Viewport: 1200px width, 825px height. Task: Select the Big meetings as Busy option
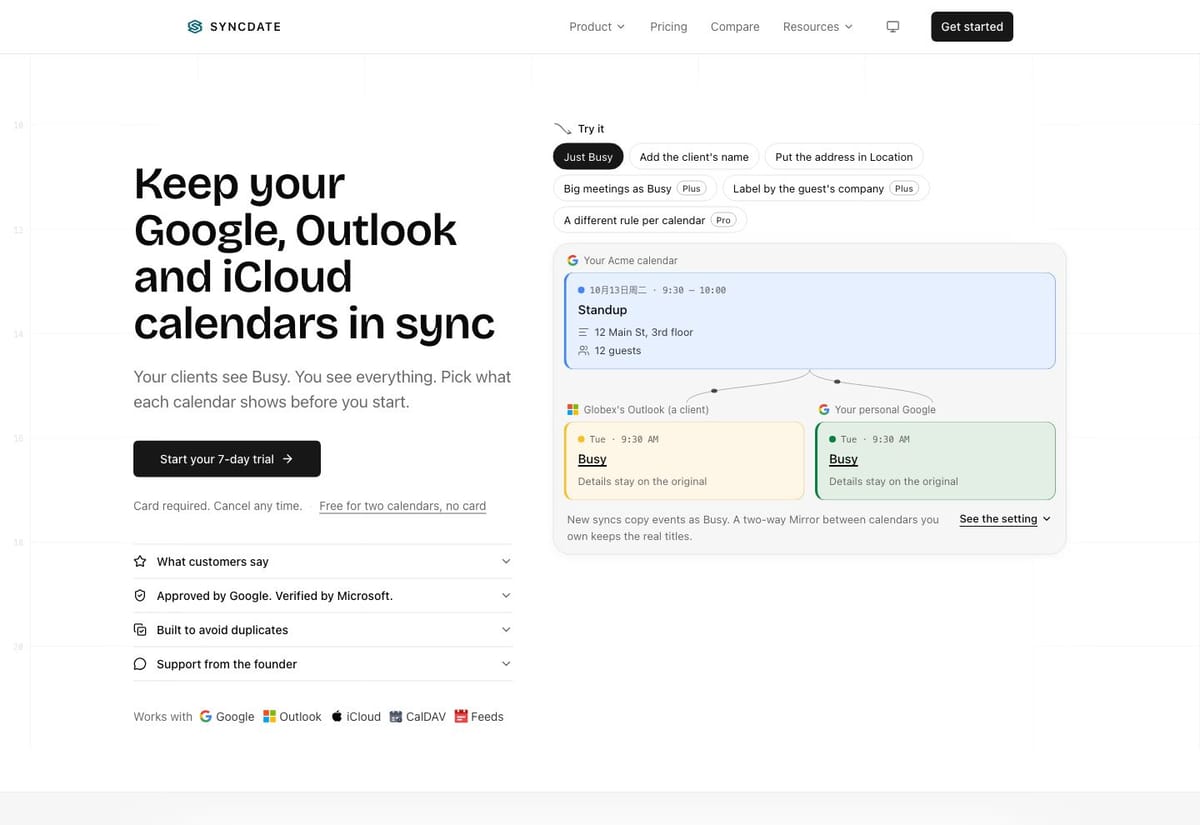633,189
